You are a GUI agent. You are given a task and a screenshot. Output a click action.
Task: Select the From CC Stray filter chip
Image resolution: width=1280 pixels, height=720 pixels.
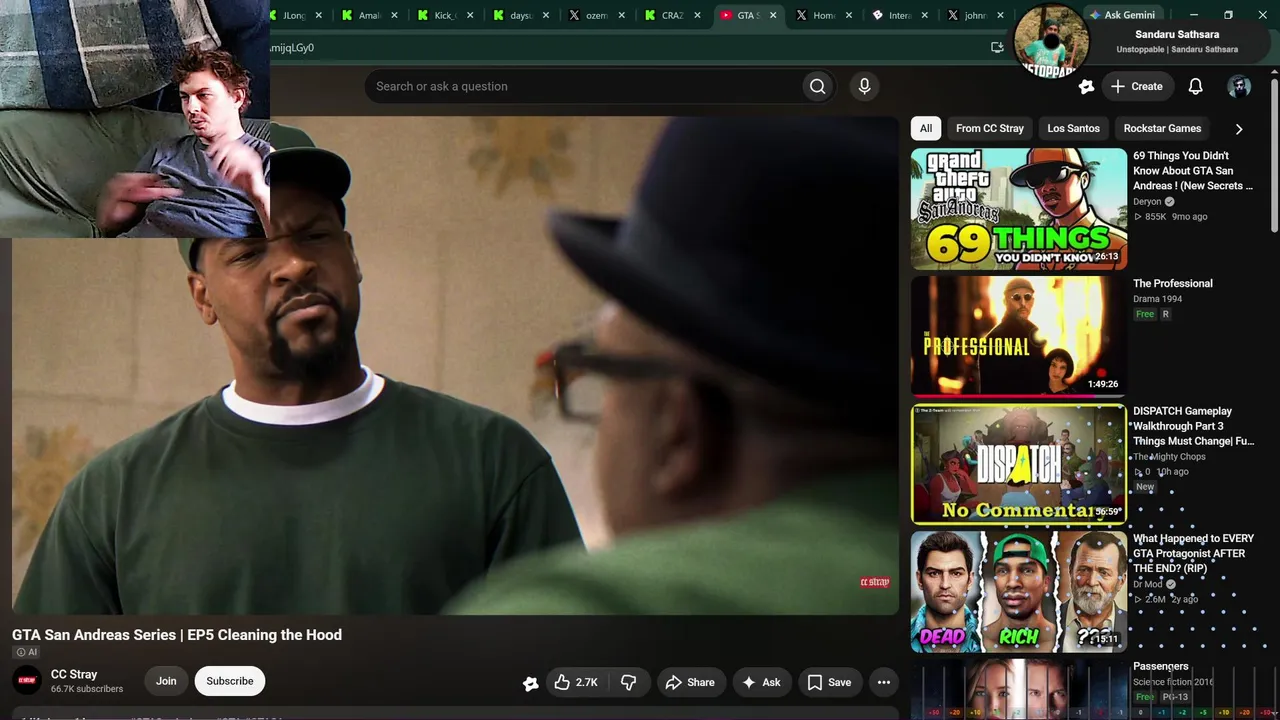(990, 128)
